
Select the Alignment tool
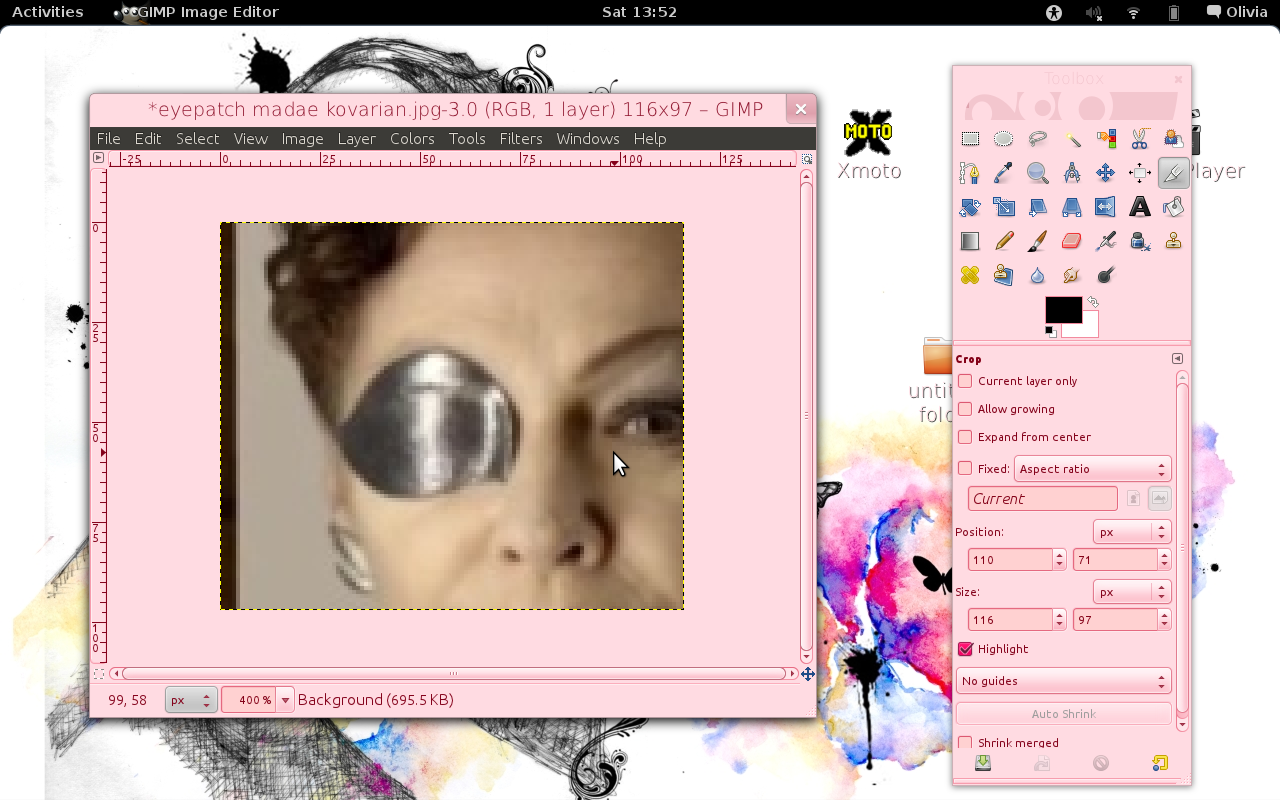[1140, 173]
